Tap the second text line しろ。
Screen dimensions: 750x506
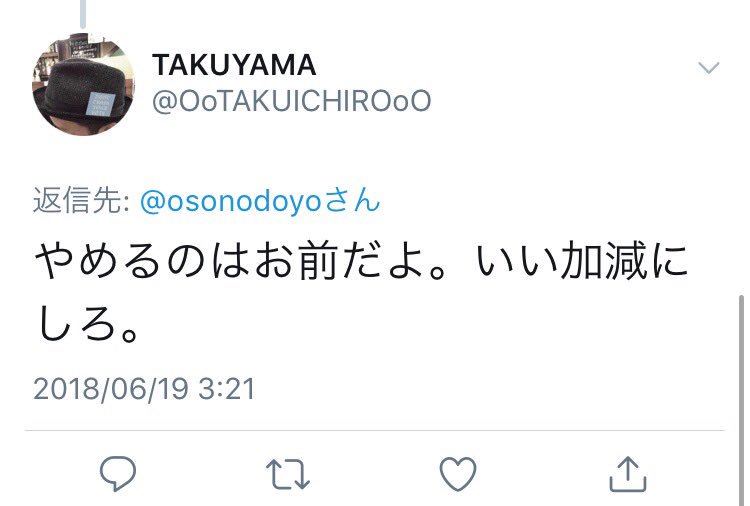88,324
